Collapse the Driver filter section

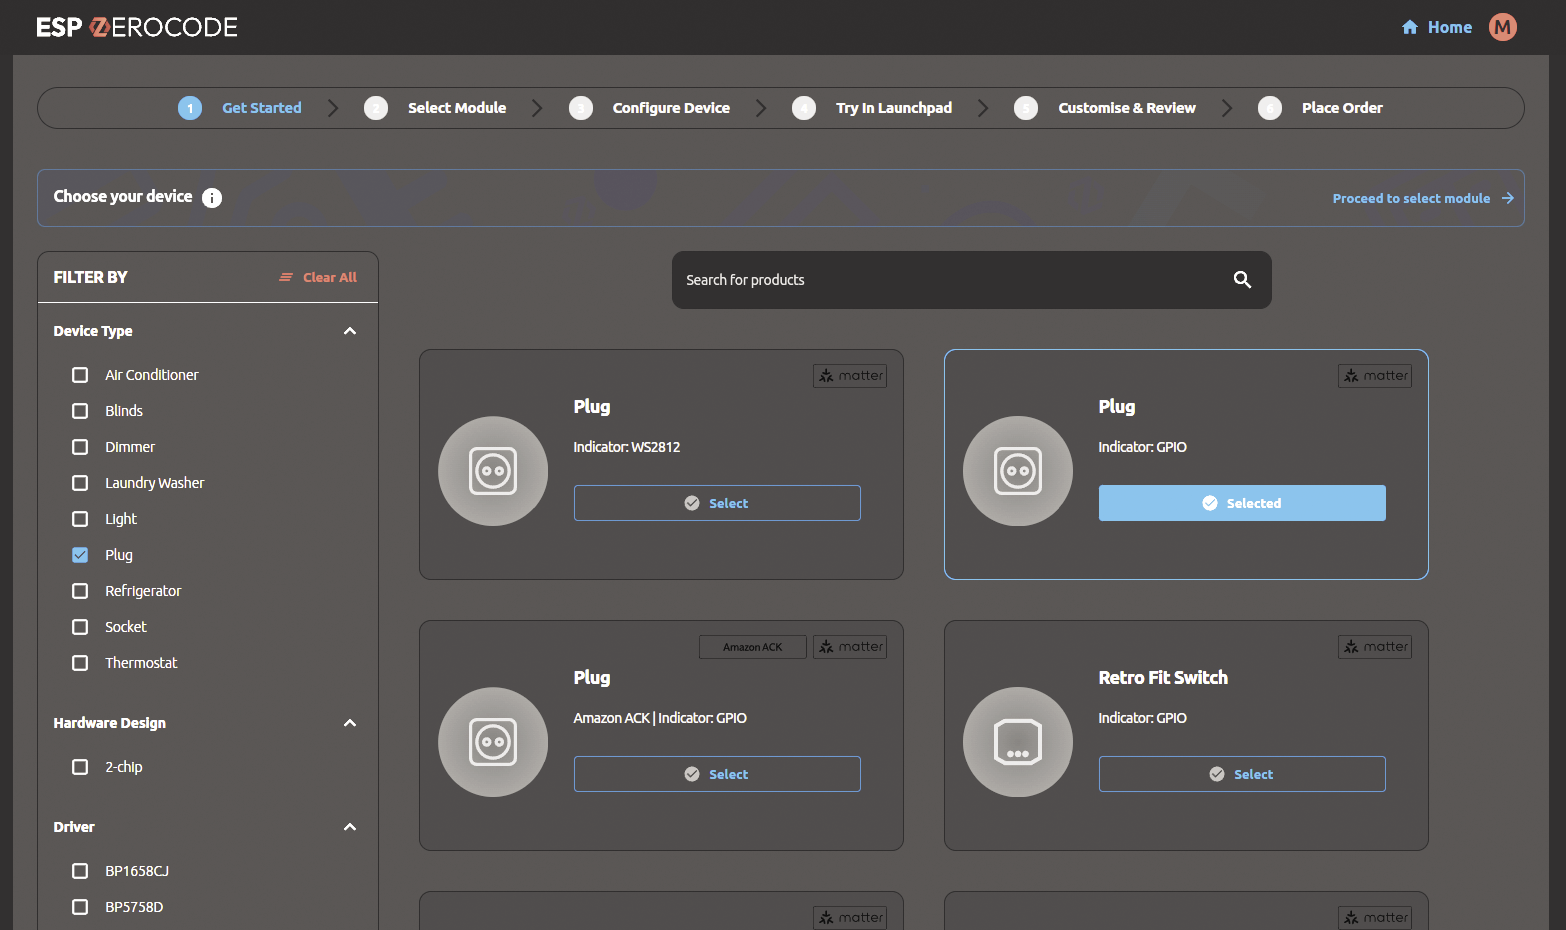pos(350,827)
